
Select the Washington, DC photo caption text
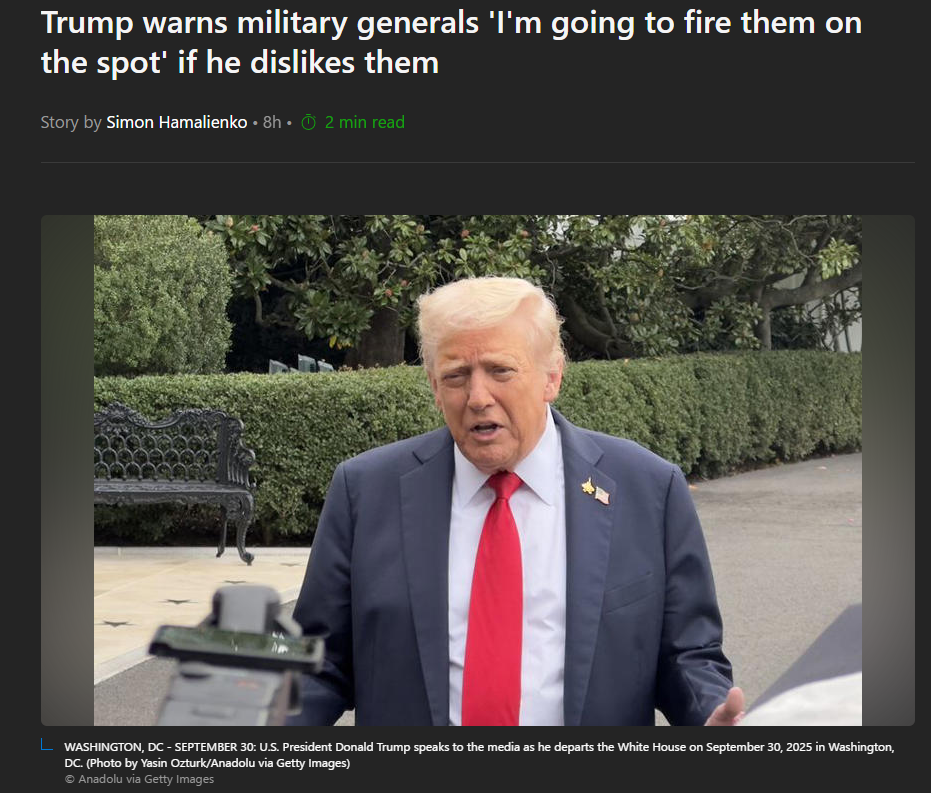(x=479, y=754)
